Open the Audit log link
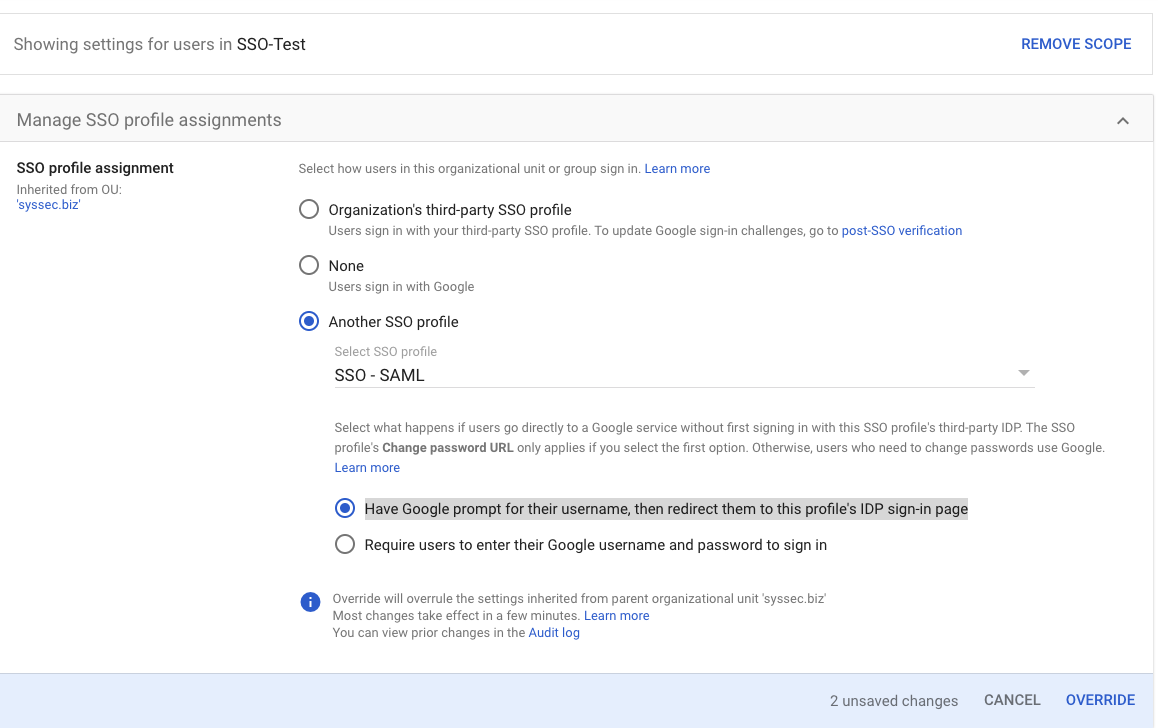1158x728 pixels. 554,633
